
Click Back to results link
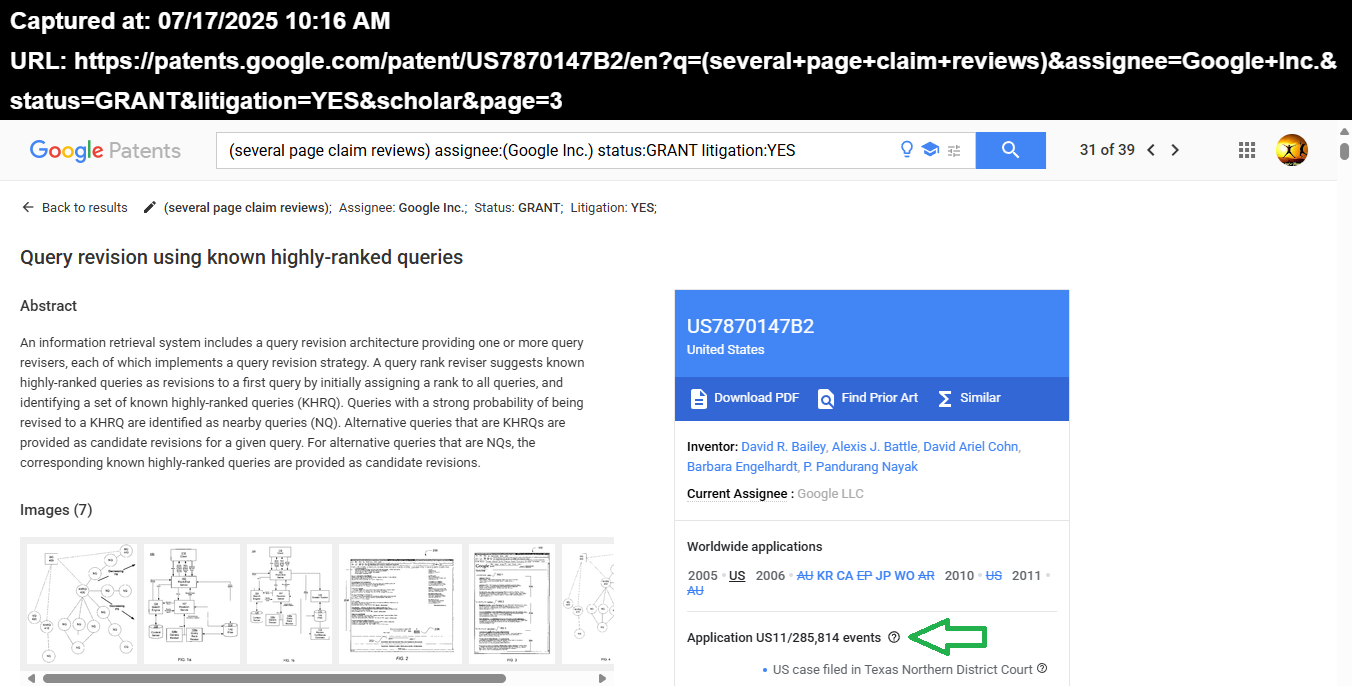click(x=75, y=208)
